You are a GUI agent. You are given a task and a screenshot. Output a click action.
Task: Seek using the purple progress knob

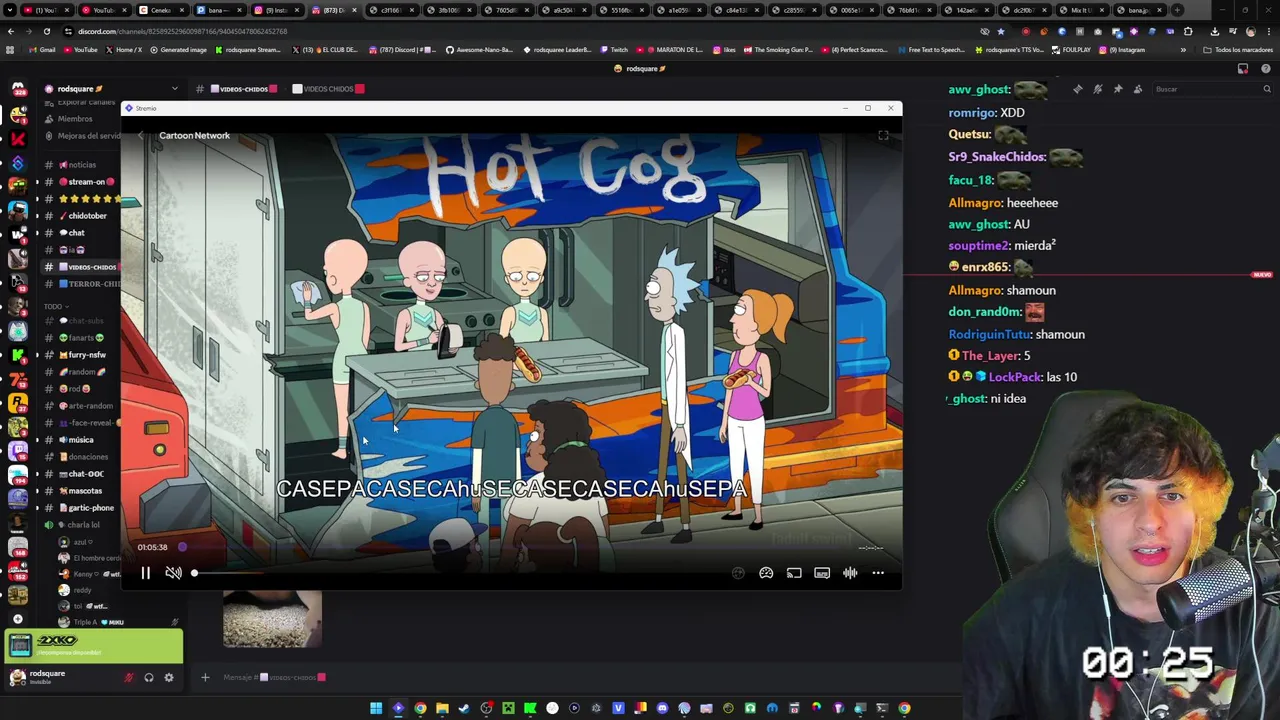(182, 547)
